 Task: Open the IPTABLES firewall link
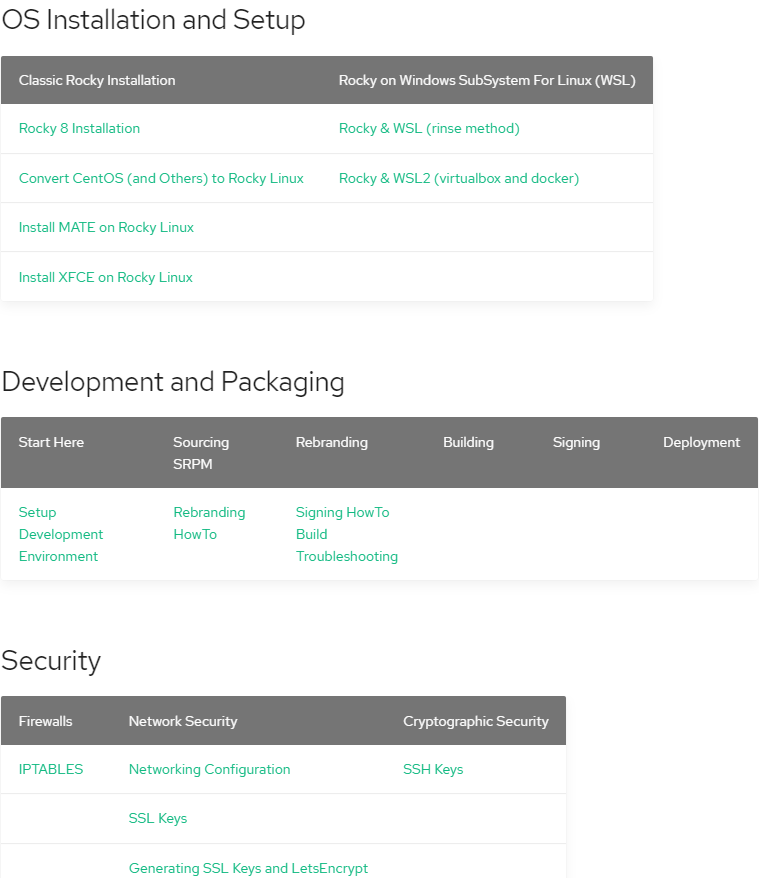(50, 769)
